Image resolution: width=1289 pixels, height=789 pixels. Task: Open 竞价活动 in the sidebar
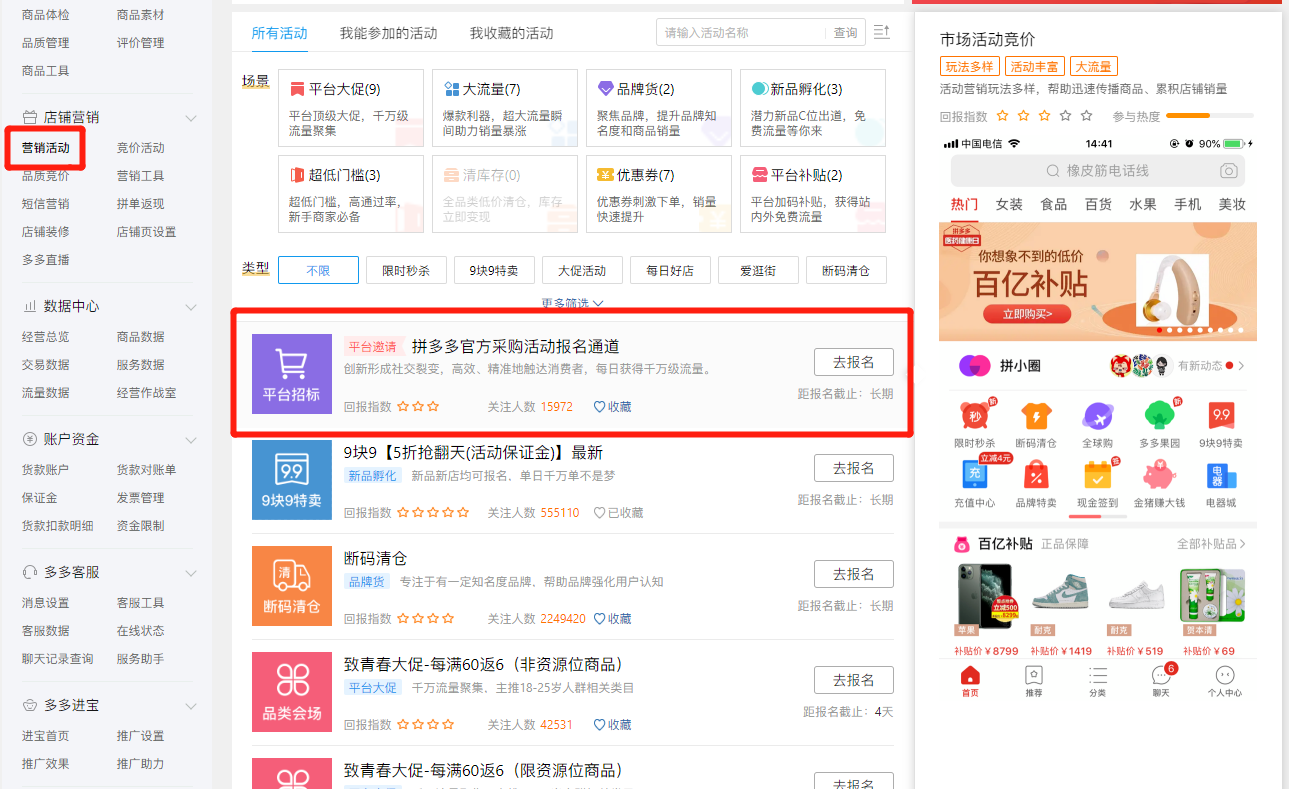click(x=141, y=148)
